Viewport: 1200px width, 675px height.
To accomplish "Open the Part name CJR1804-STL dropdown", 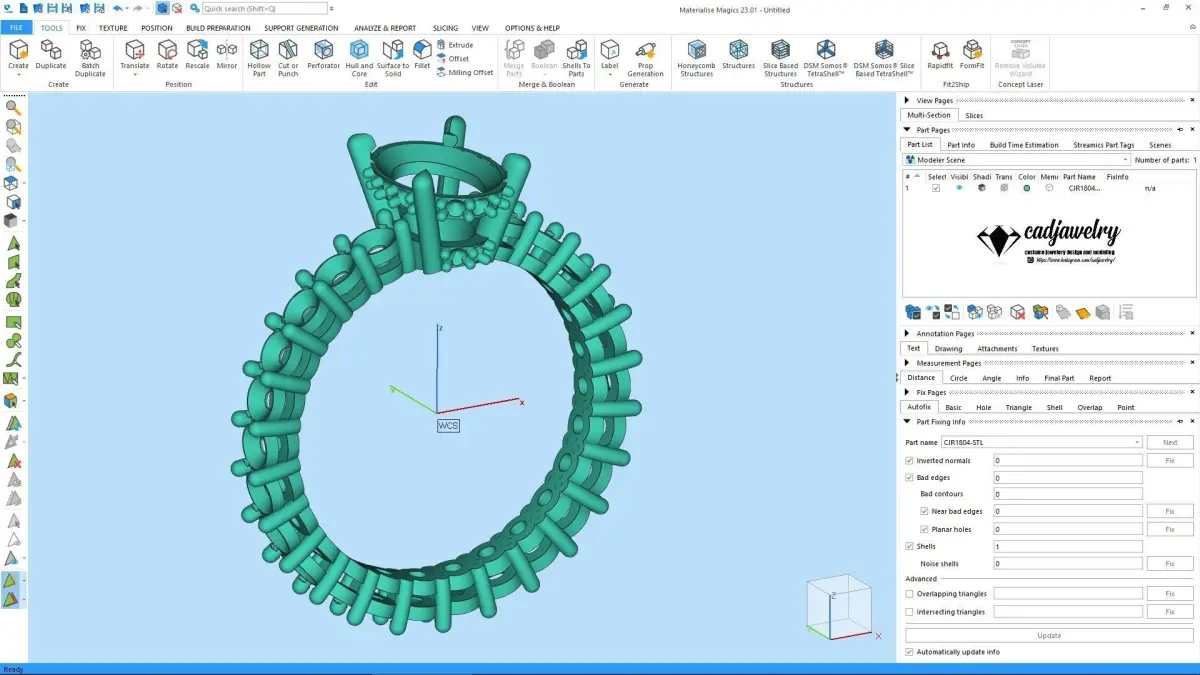I will (x=1042, y=442).
